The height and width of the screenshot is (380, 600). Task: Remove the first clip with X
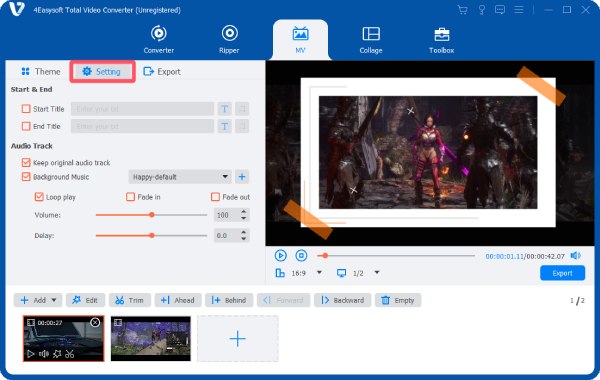pyautogui.click(x=95, y=322)
